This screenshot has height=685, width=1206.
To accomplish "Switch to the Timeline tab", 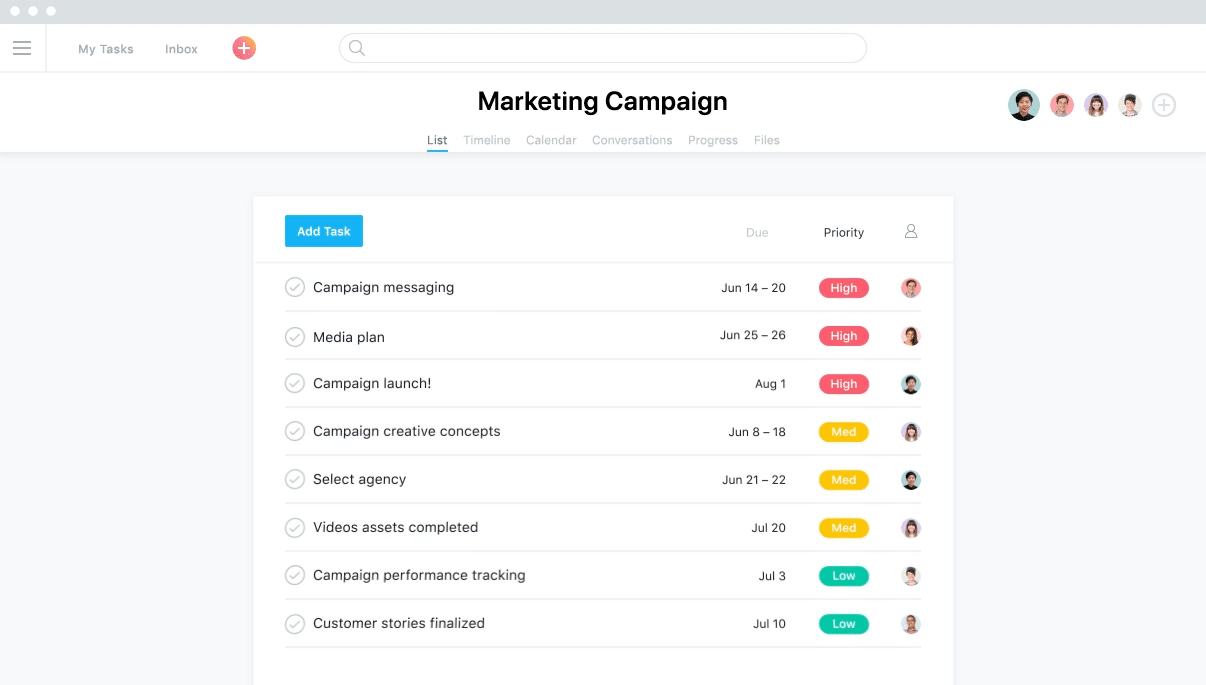I will pos(486,140).
